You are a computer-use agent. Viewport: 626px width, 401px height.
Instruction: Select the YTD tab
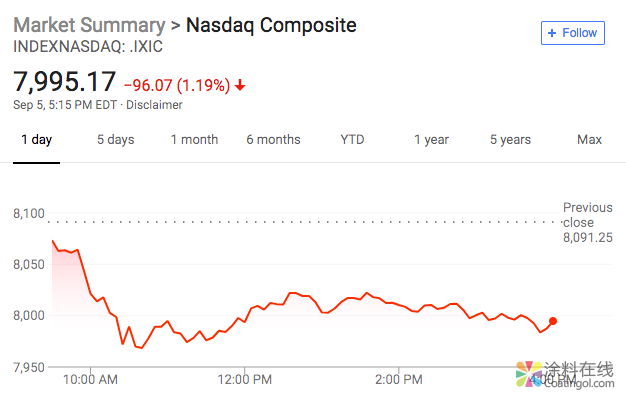352,140
